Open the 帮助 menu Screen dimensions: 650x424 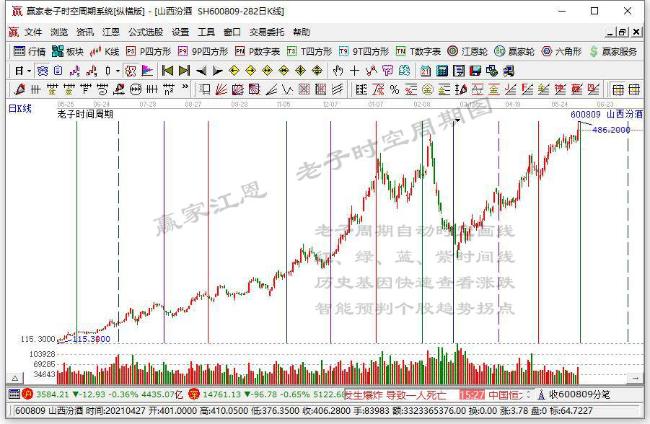pos(301,32)
